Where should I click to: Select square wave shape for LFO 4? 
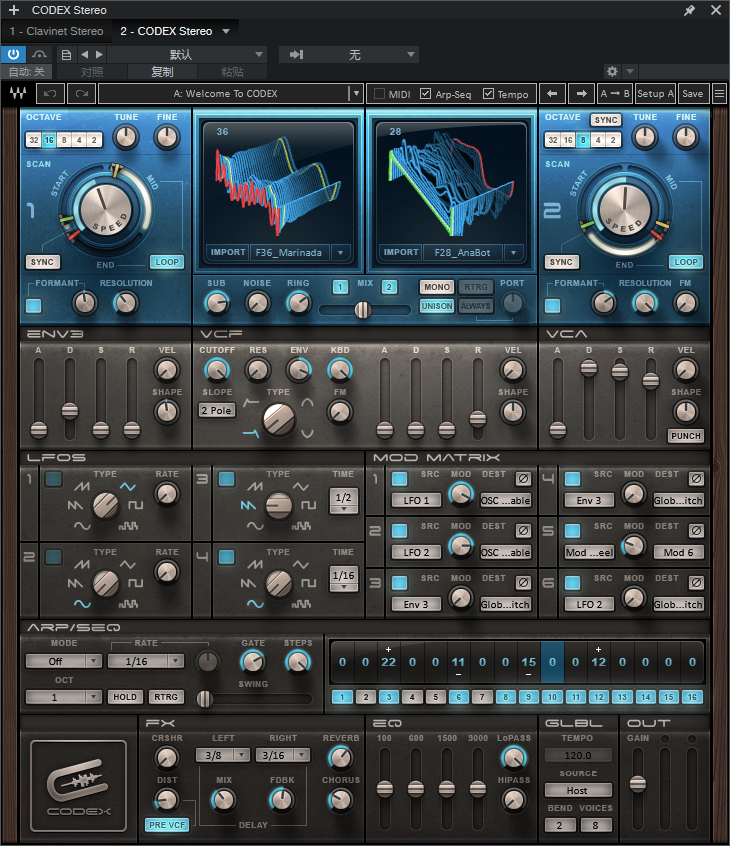tap(309, 583)
